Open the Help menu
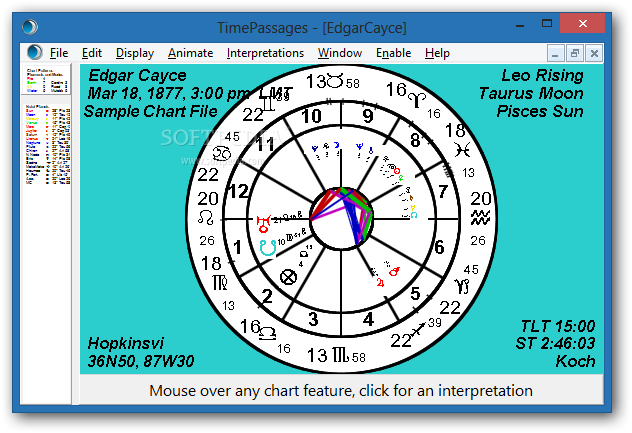This screenshot has width=632, height=433. (x=437, y=53)
